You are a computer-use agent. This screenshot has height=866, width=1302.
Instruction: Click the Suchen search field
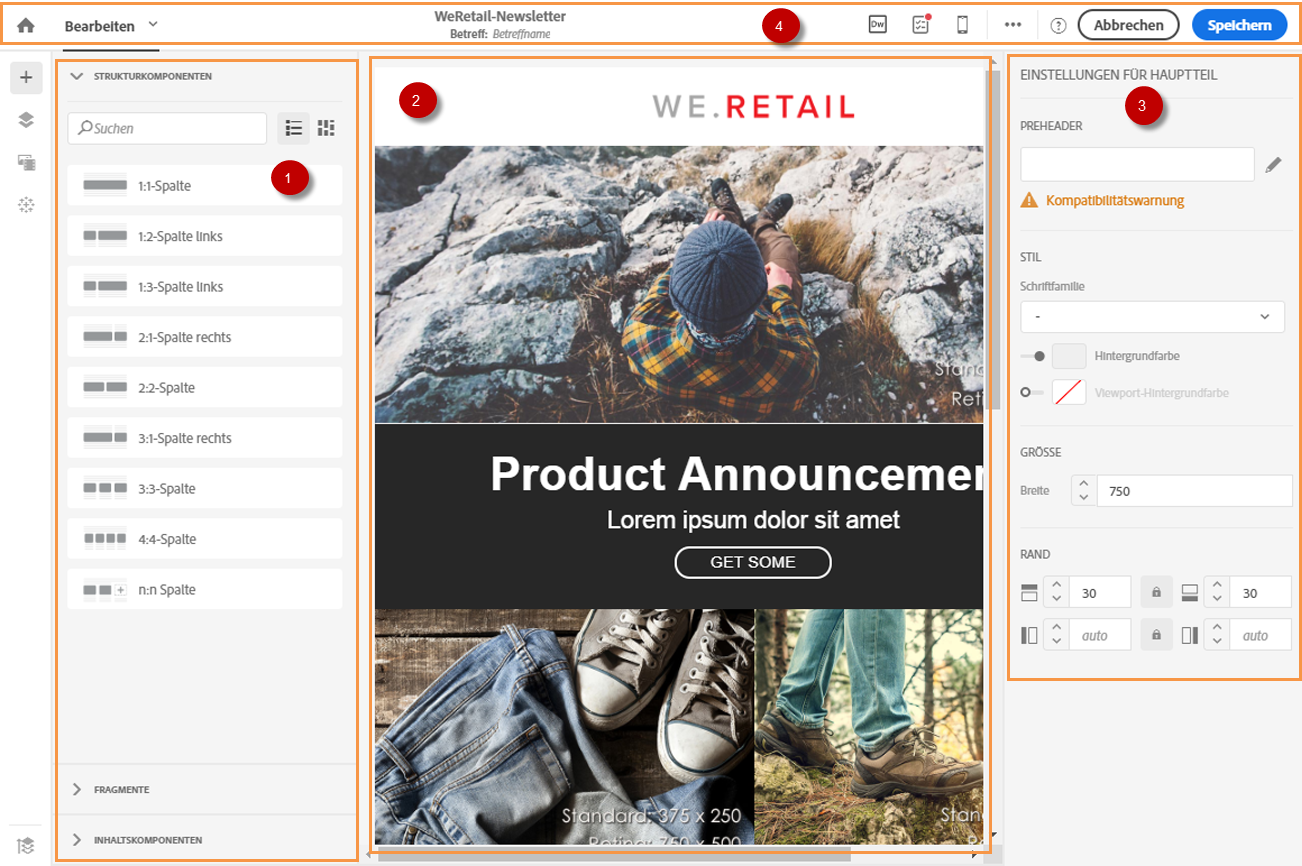[x=167, y=128]
